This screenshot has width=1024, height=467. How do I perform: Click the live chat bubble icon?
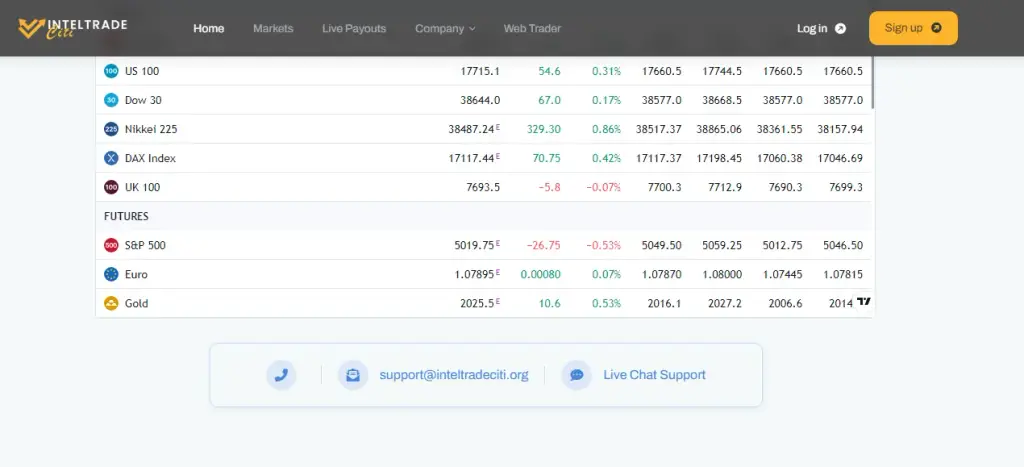pos(577,375)
